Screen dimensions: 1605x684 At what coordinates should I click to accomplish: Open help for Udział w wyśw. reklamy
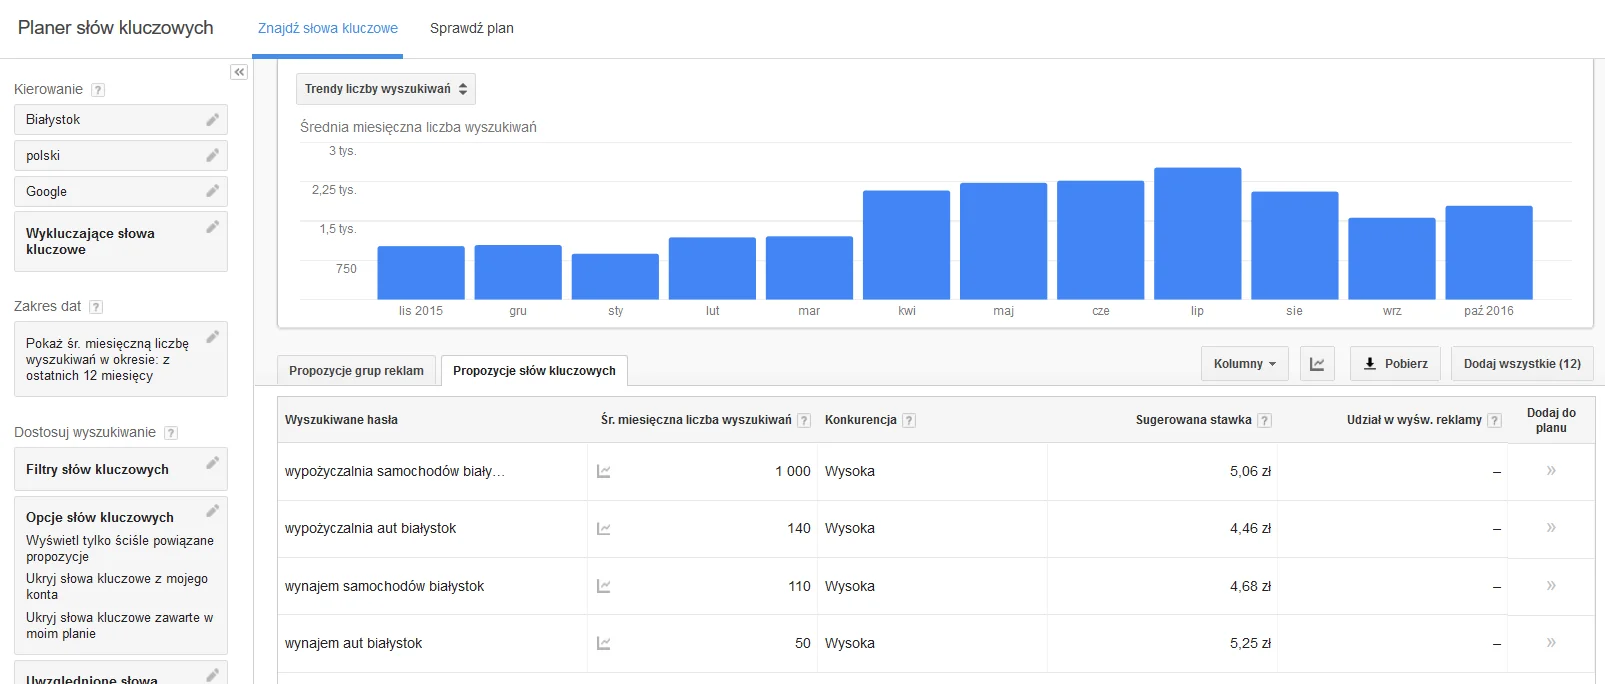tap(1495, 421)
